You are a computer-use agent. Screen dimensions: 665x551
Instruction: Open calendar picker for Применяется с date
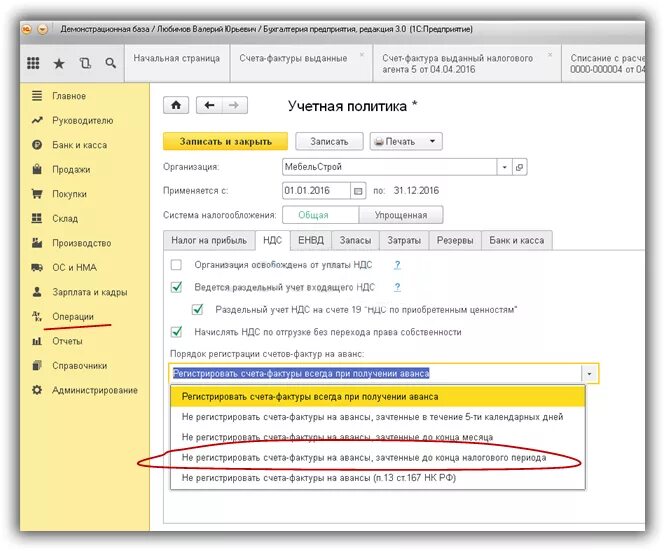click(358, 191)
